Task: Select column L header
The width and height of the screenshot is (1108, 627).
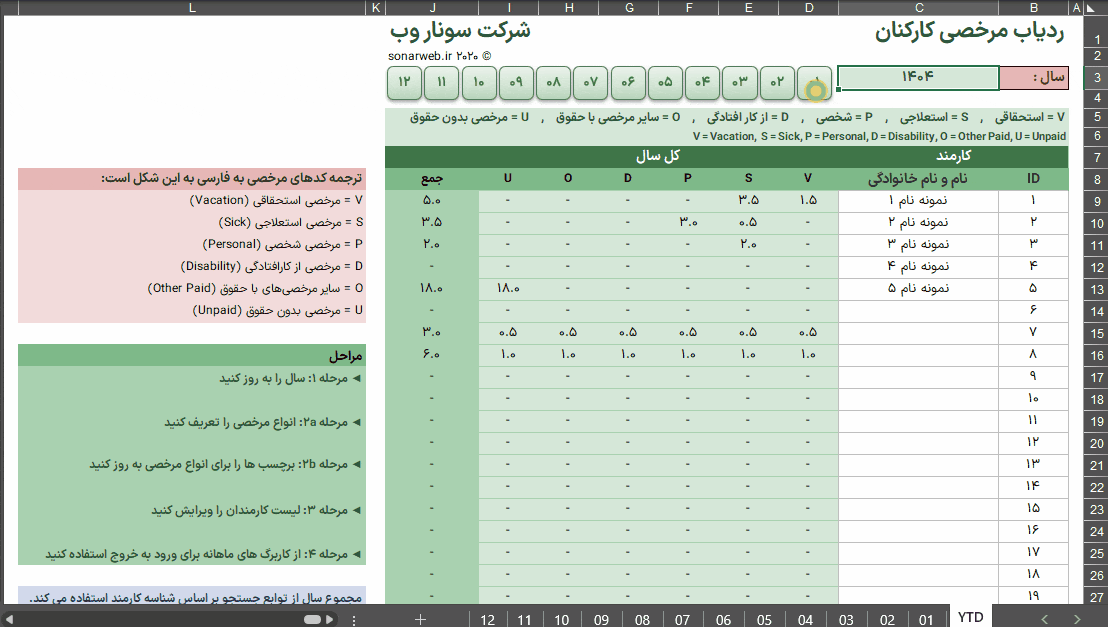Action: point(191,8)
